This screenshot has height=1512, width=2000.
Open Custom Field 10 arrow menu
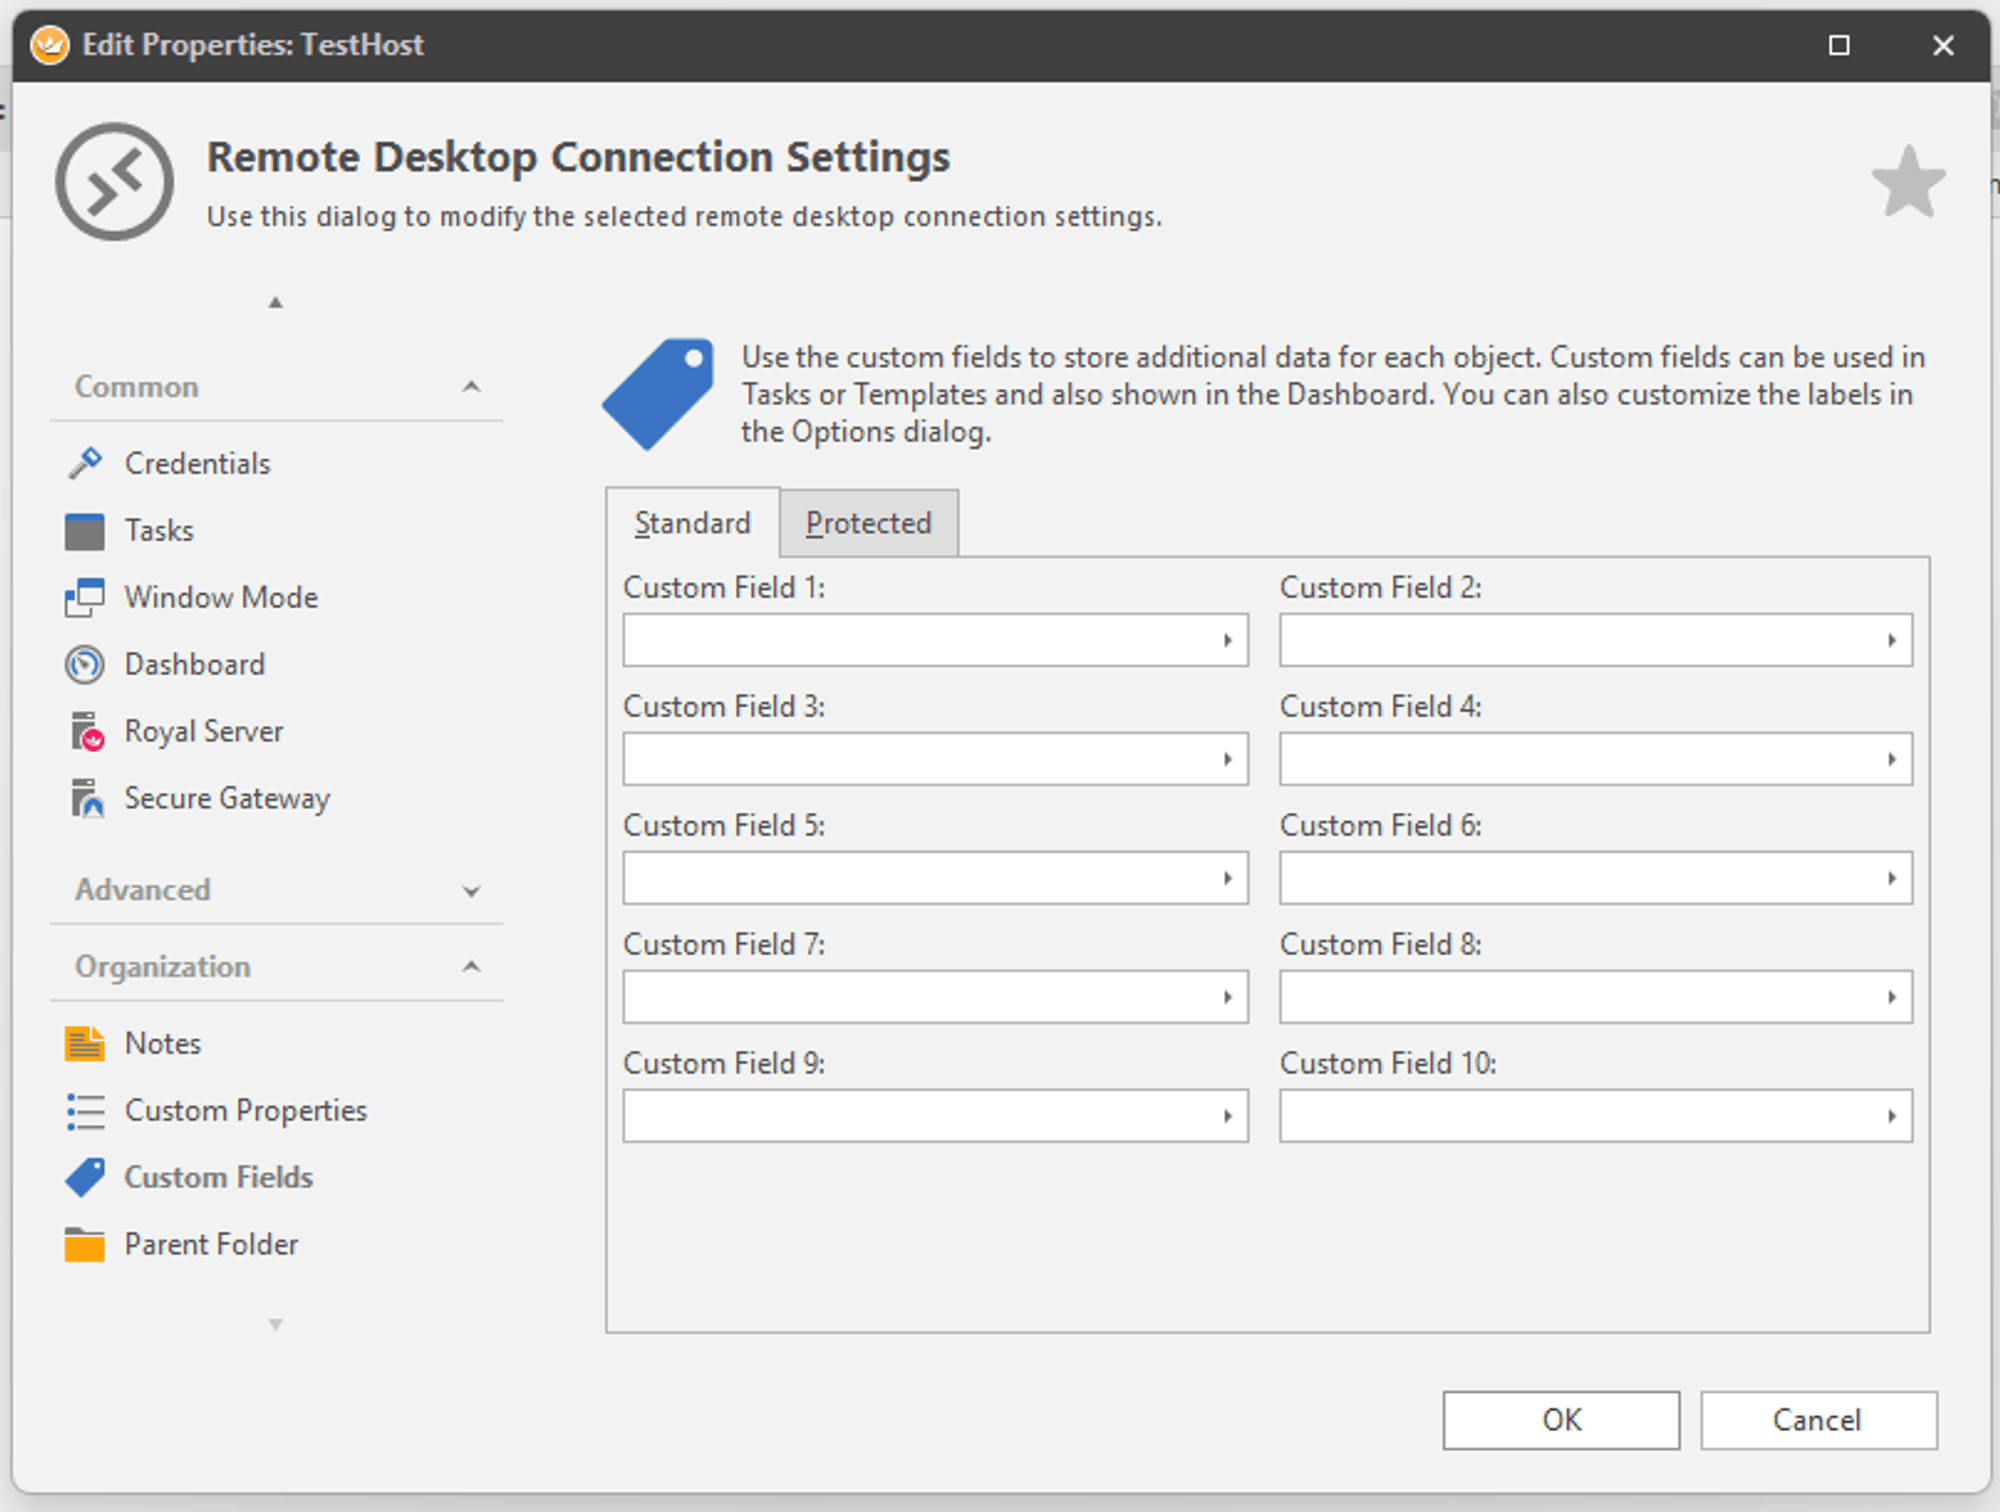(1891, 1116)
